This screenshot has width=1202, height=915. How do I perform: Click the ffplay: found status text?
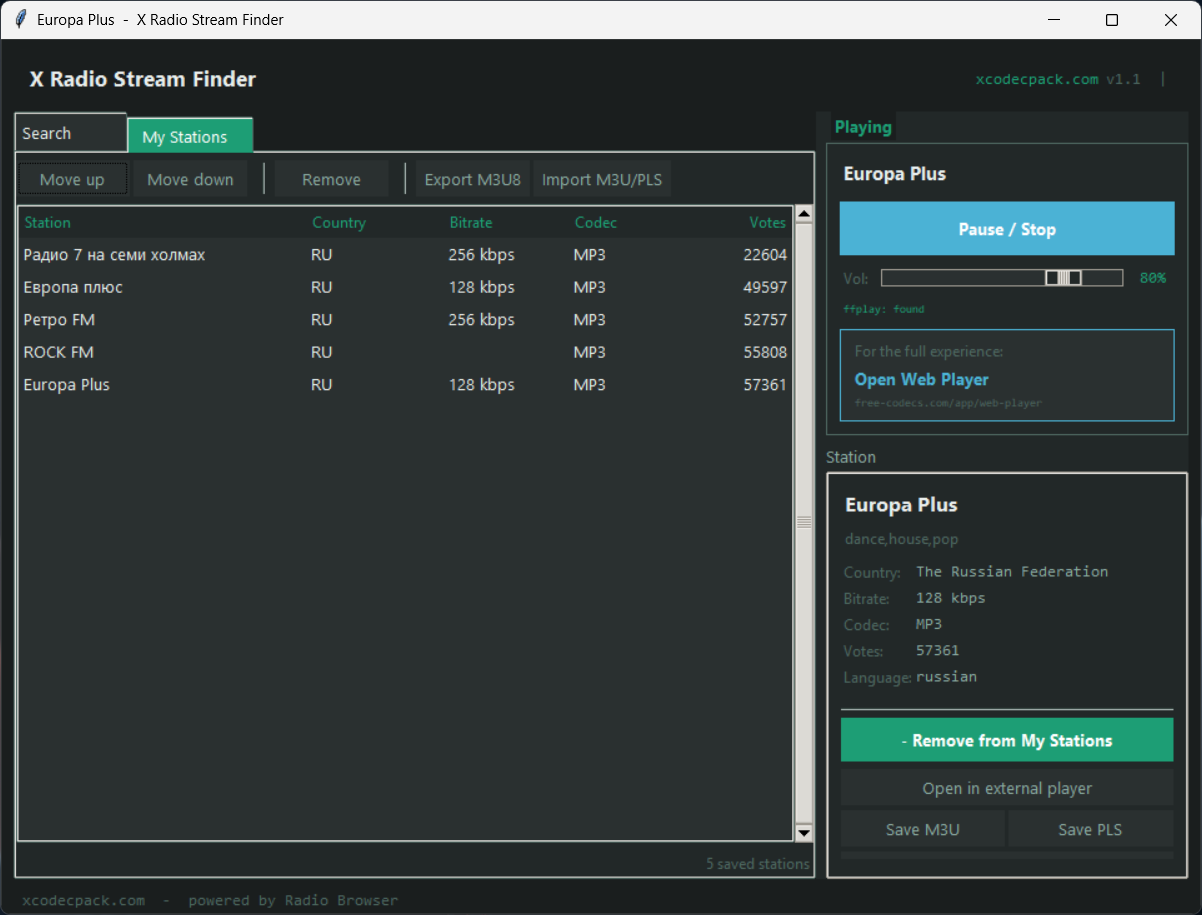click(x=884, y=309)
